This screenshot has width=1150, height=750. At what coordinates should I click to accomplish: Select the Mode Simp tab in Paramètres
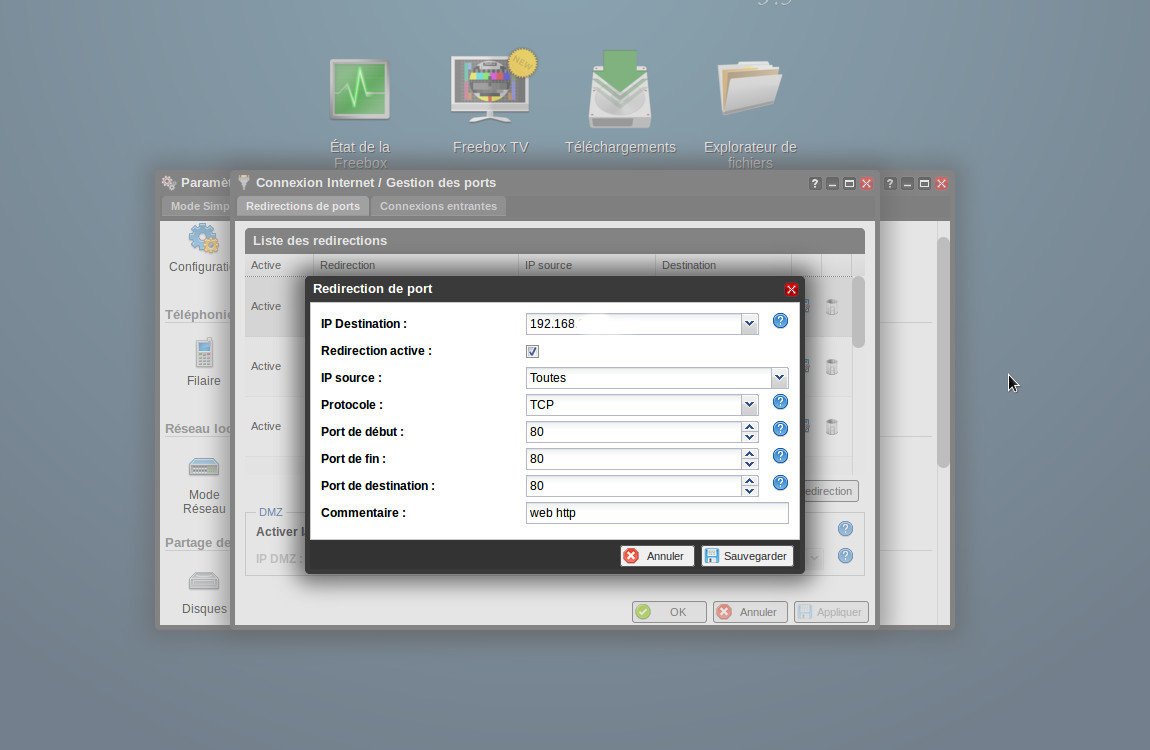pos(197,206)
